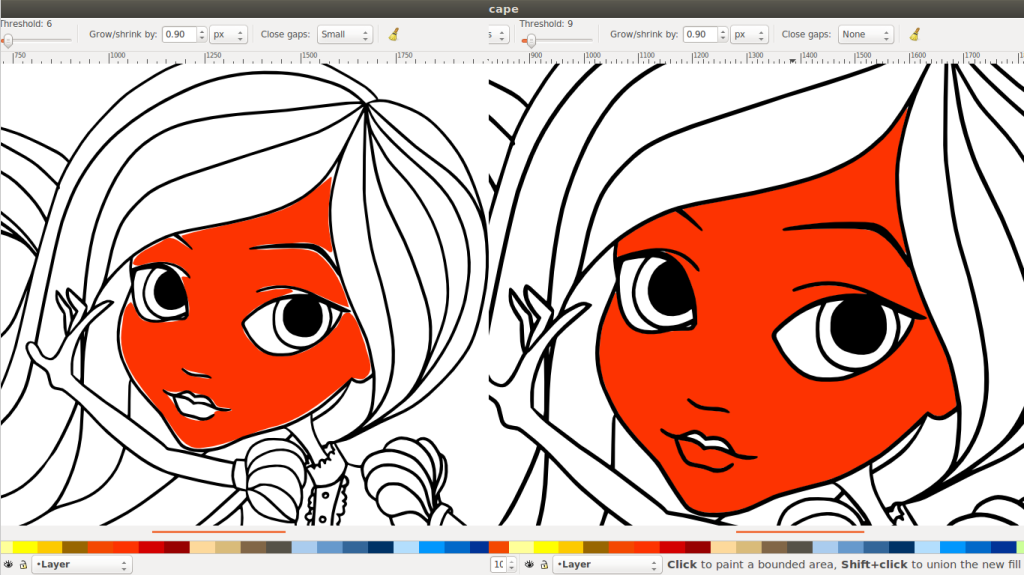Open the Close gaps dropdown set to Small

[345, 35]
